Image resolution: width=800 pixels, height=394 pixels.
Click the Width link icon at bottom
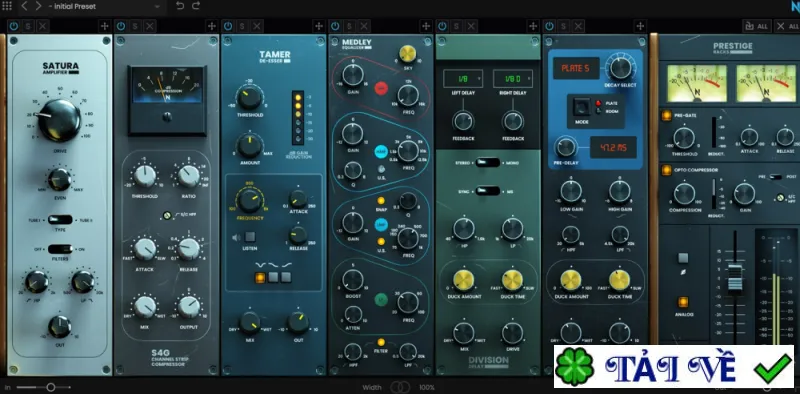pos(400,387)
